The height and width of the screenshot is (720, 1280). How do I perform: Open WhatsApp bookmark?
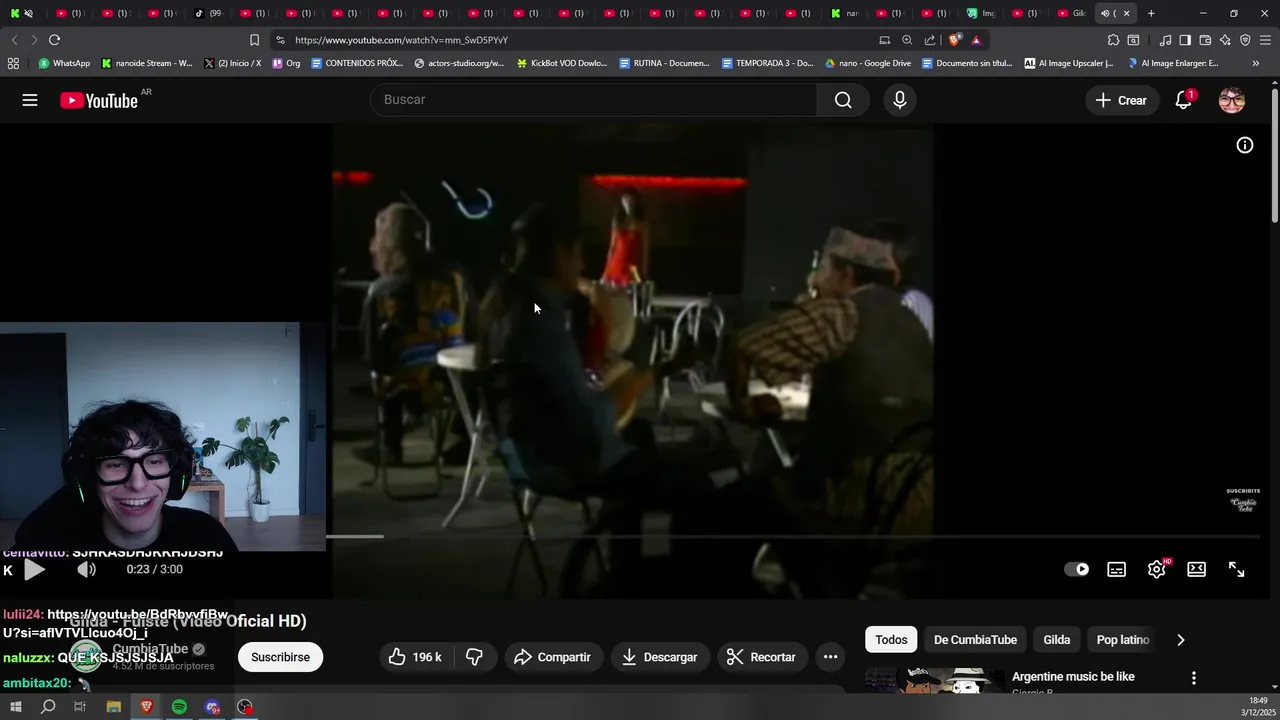64,63
